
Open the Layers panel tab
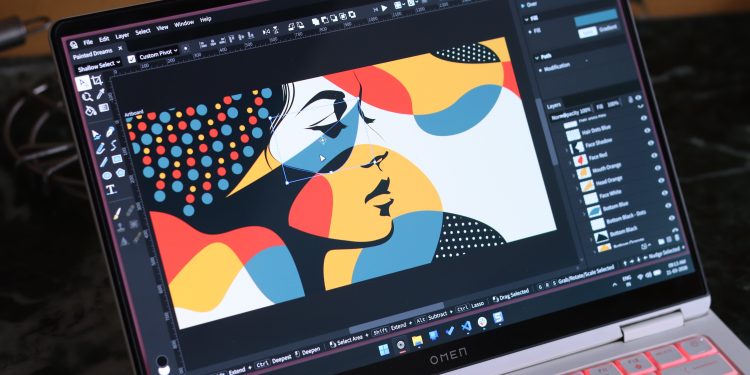(x=554, y=104)
